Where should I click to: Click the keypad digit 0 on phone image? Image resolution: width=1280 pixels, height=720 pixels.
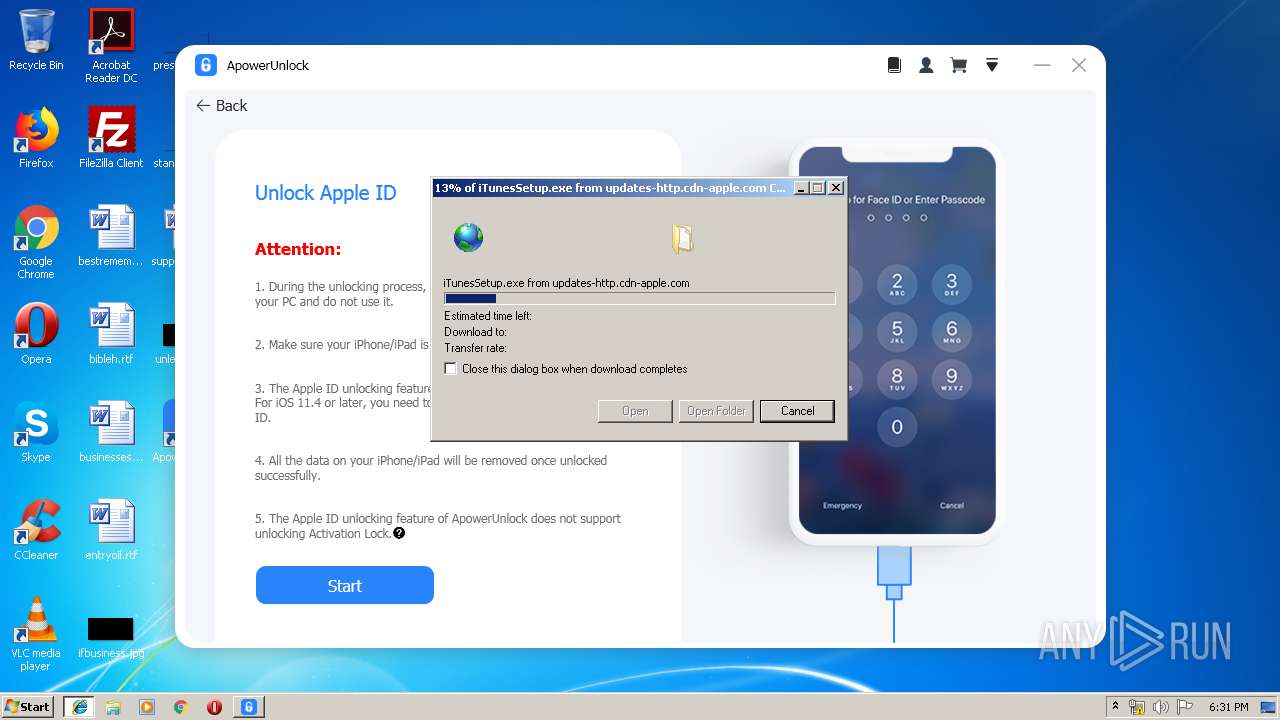pyautogui.click(x=897, y=428)
